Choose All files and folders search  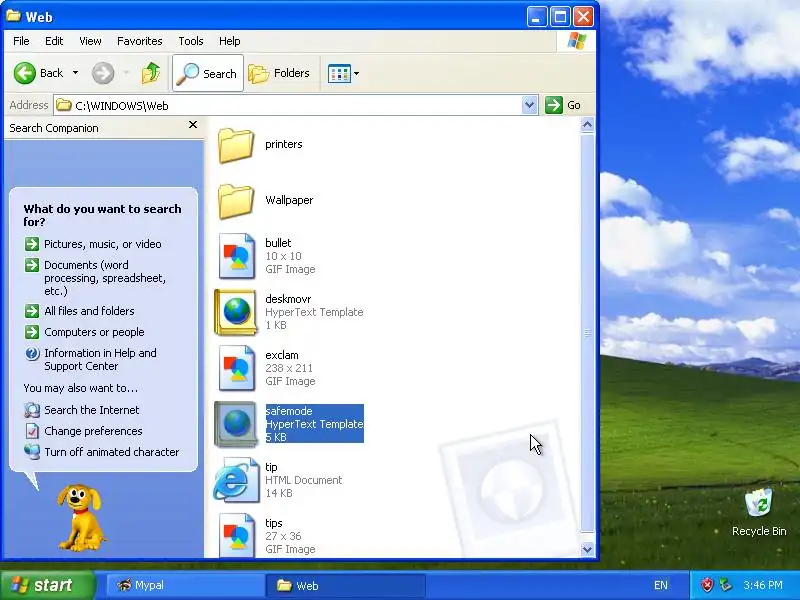pos(89,311)
